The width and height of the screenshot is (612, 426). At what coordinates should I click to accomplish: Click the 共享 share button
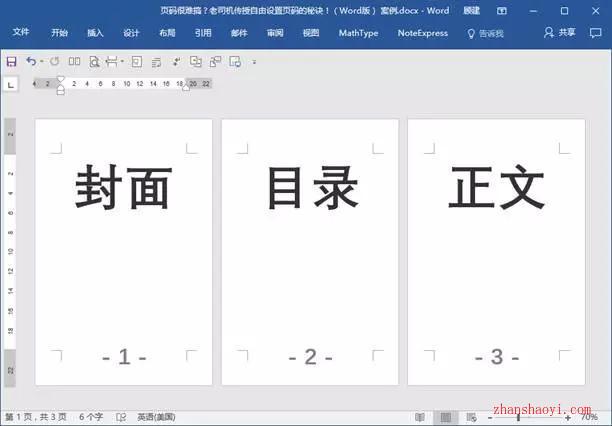click(x=559, y=32)
